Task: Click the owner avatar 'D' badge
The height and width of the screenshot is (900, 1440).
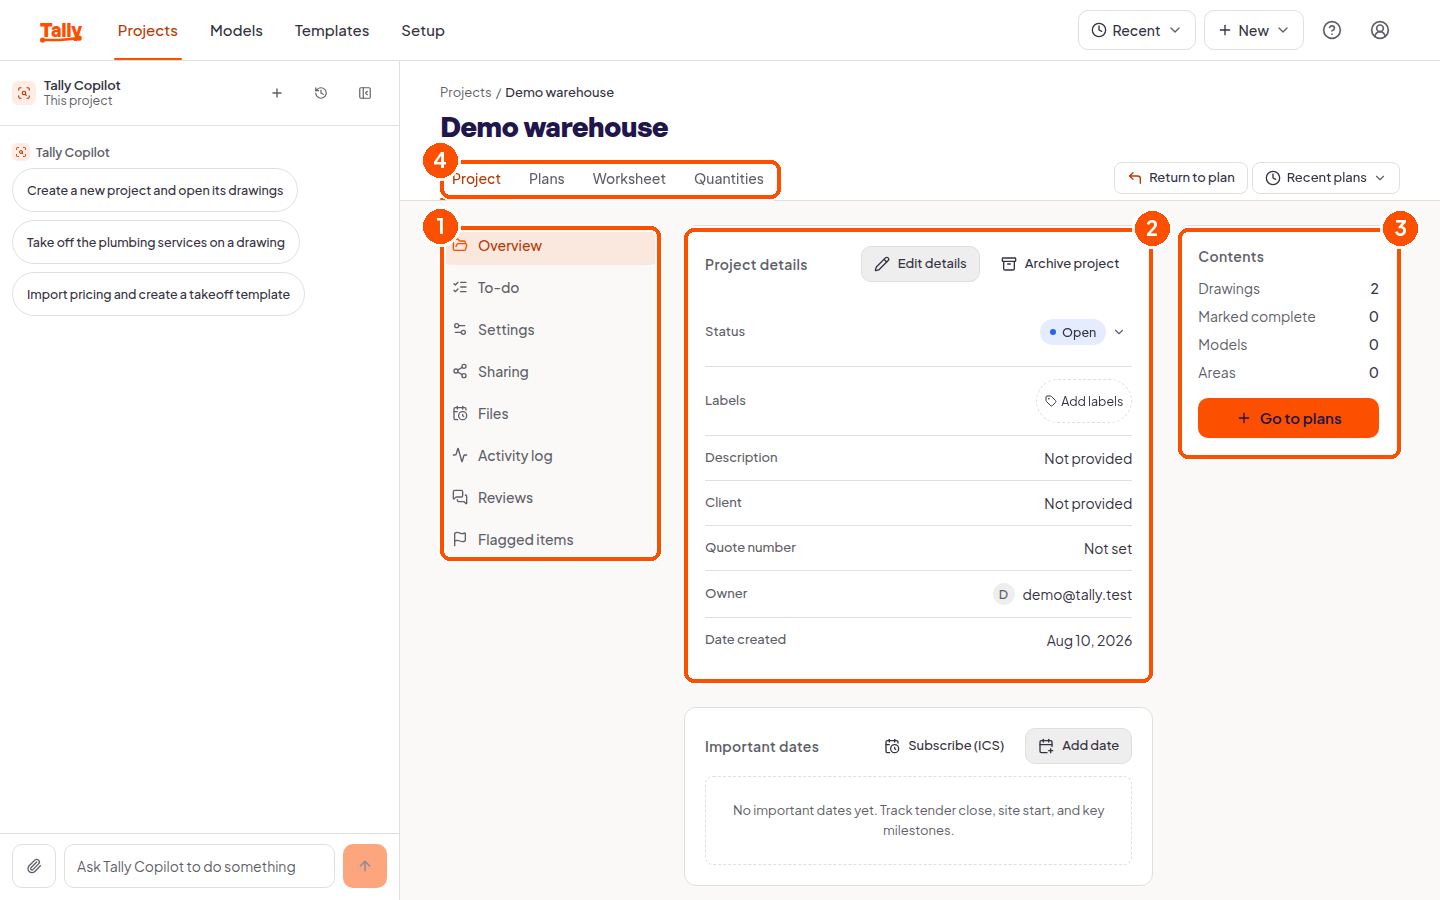Action: (1003, 594)
